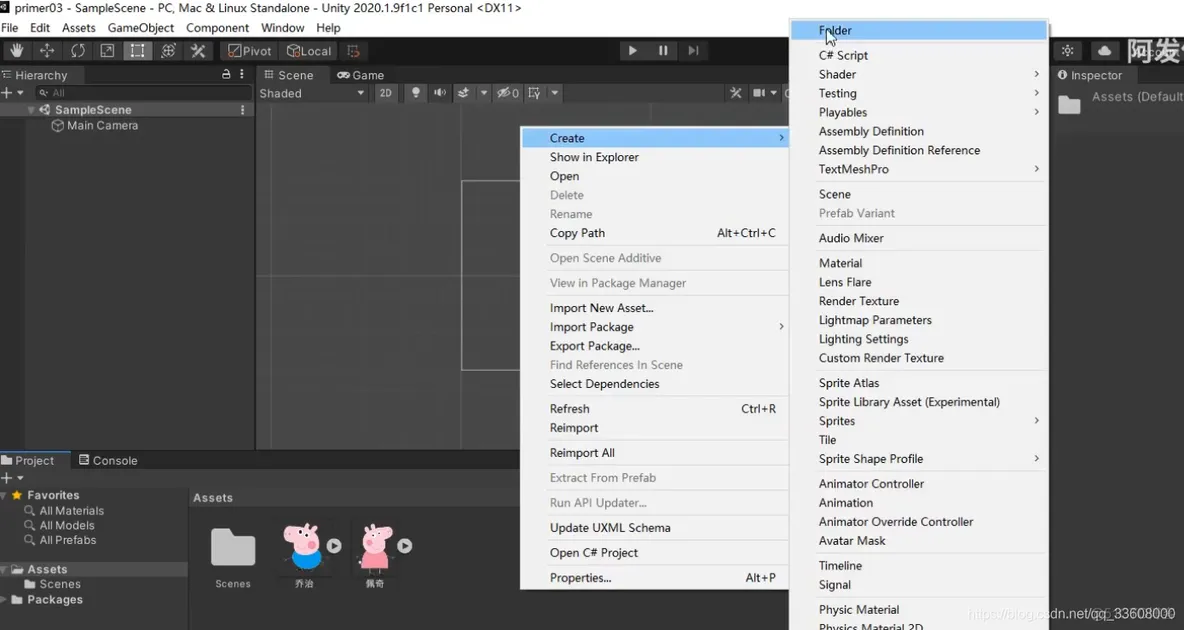The width and height of the screenshot is (1184, 630).
Task: Open grid settings dropdown arrow
Action: (555, 93)
